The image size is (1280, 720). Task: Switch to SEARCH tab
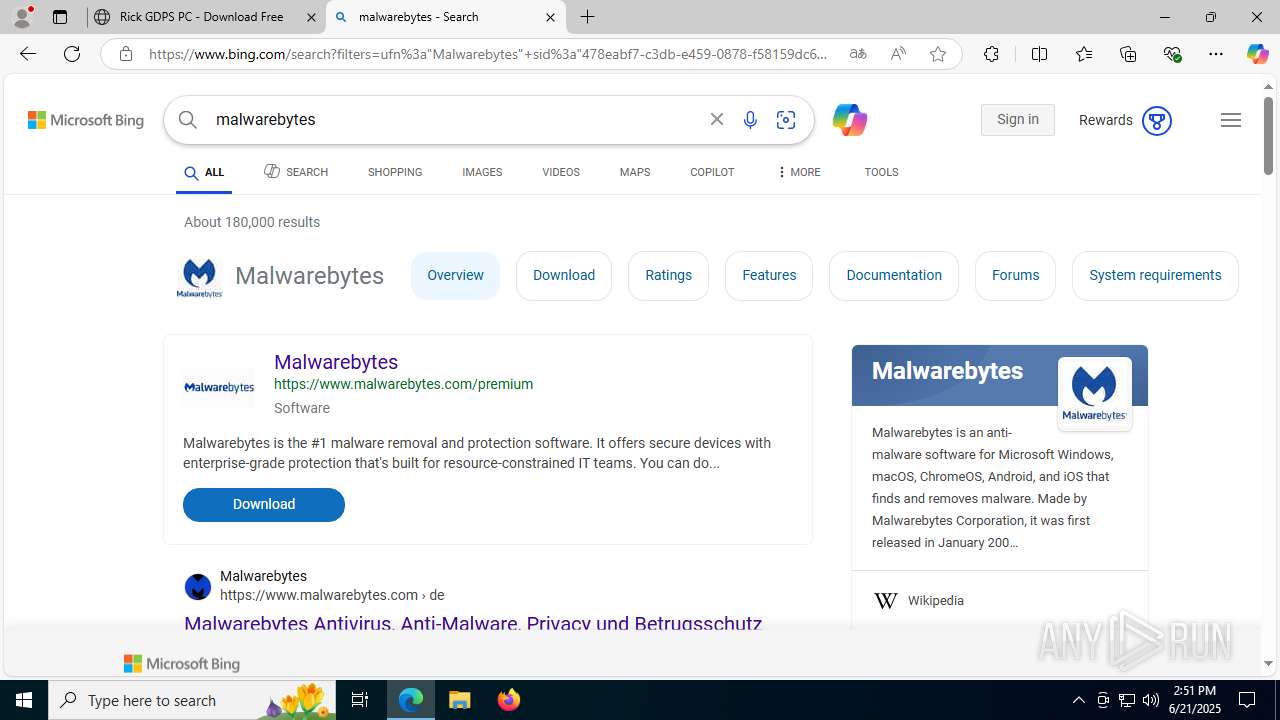click(x=296, y=172)
